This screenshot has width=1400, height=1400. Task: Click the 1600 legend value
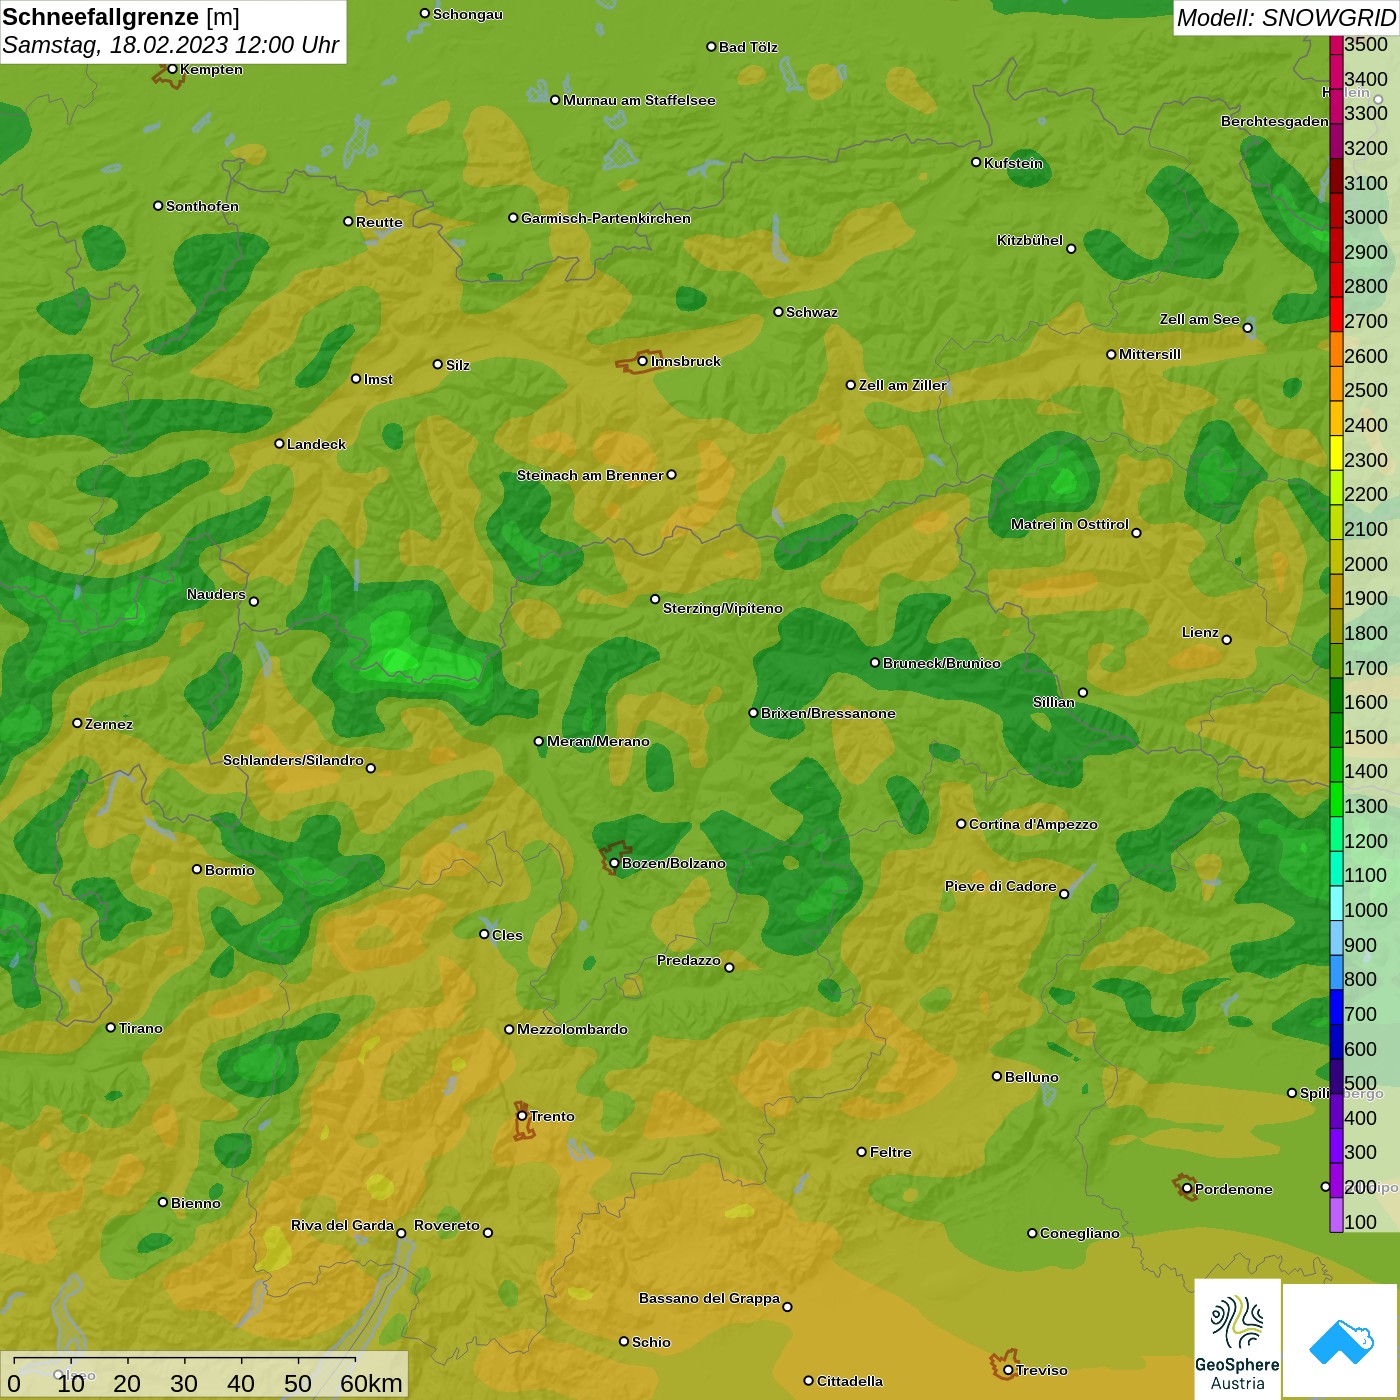[x=1366, y=702]
